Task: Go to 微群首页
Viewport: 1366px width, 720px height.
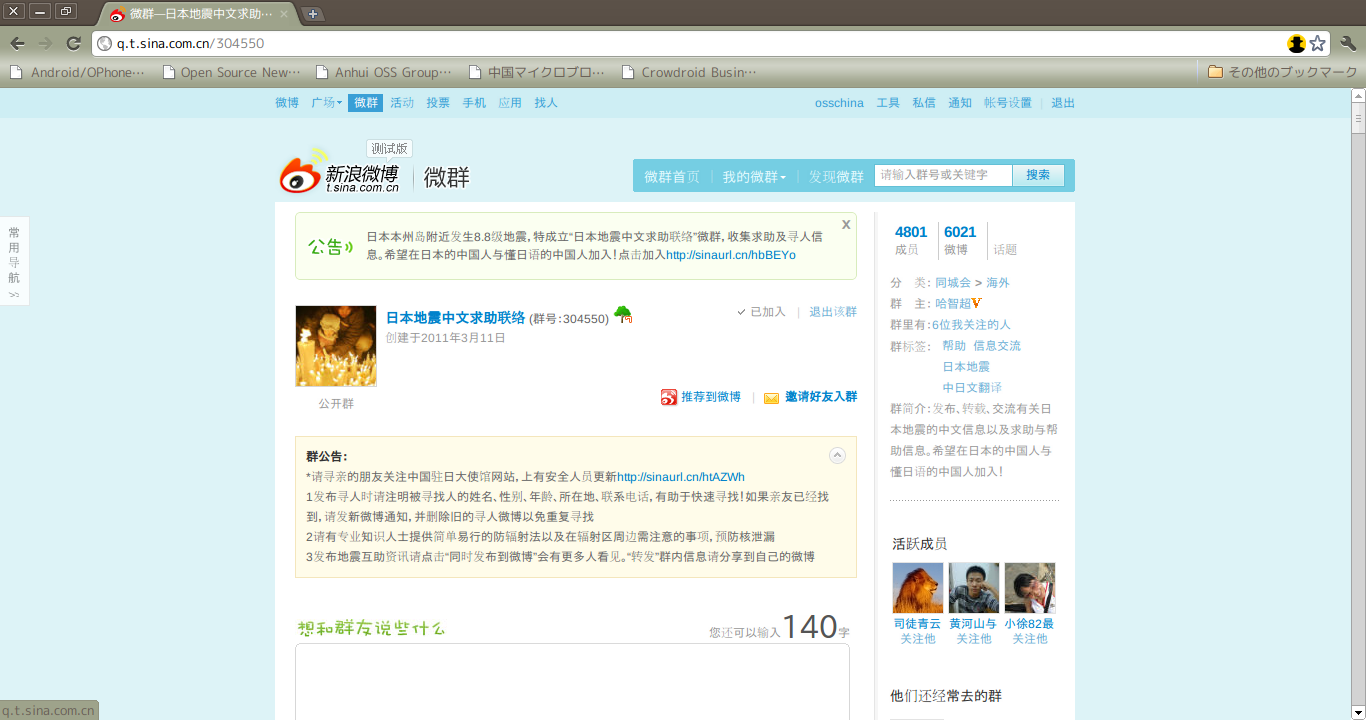Action: coord(672,176)
